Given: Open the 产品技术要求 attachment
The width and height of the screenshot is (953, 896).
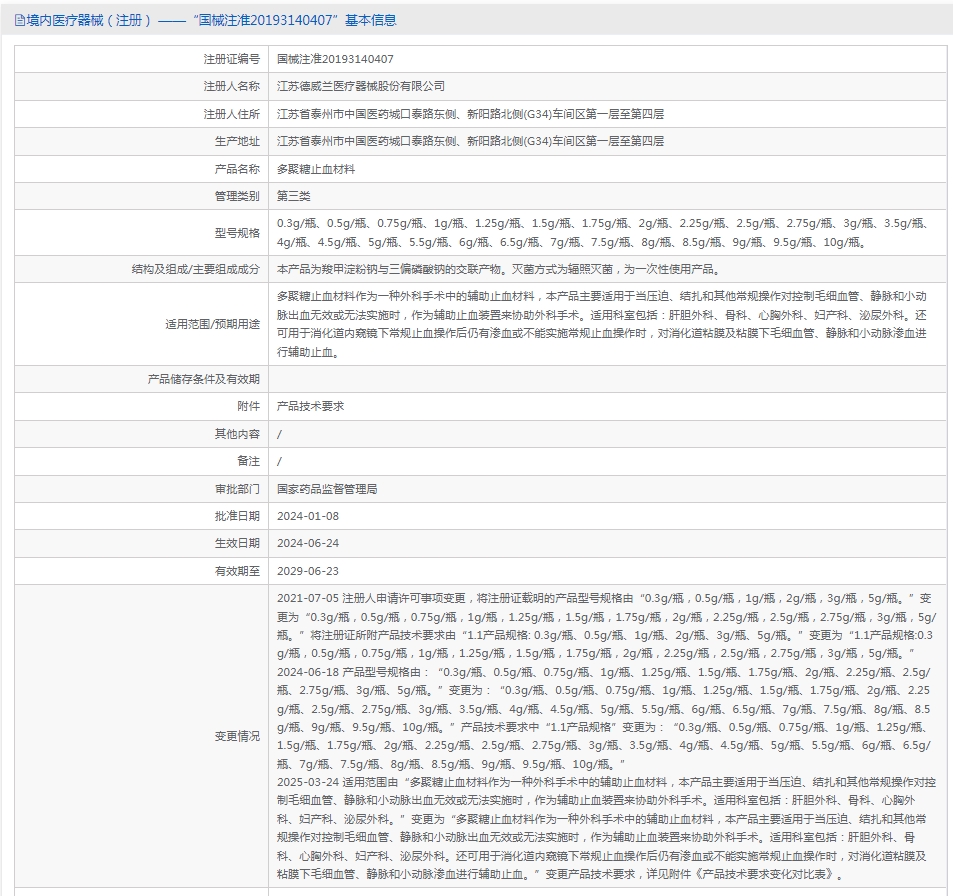Looking at the screenshot, I should click(311, 406).
